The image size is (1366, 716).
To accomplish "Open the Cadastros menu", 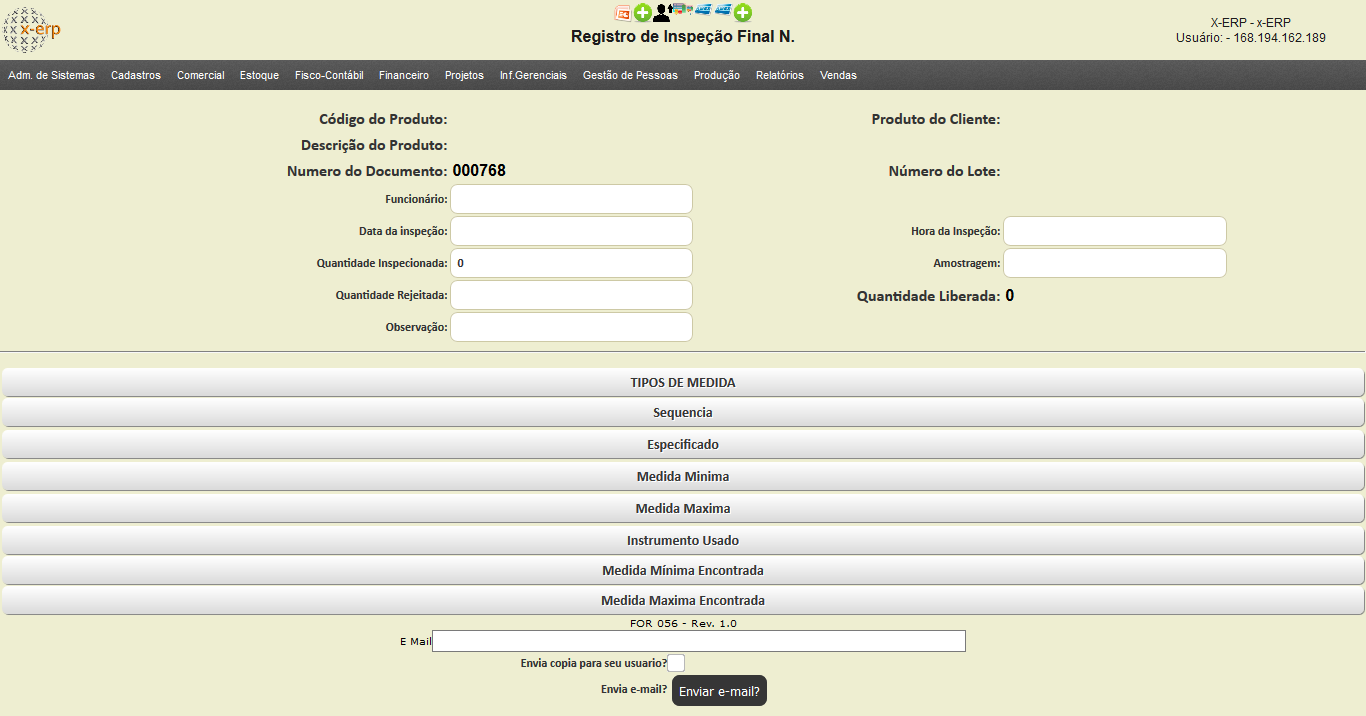I will (136, 75).
